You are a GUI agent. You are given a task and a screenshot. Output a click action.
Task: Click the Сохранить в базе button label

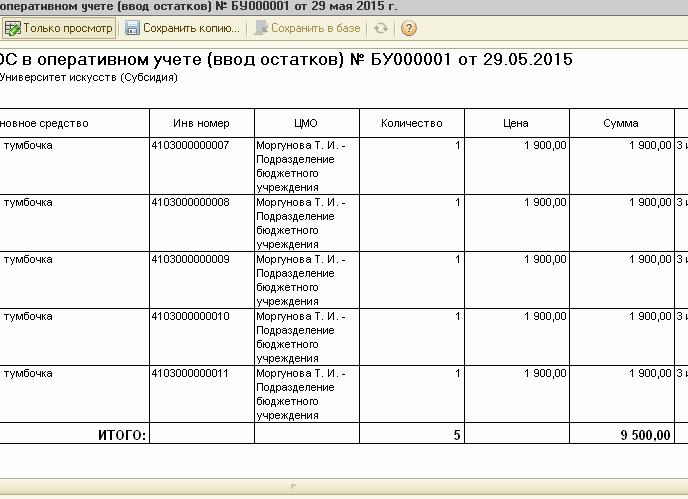point(315,28)
